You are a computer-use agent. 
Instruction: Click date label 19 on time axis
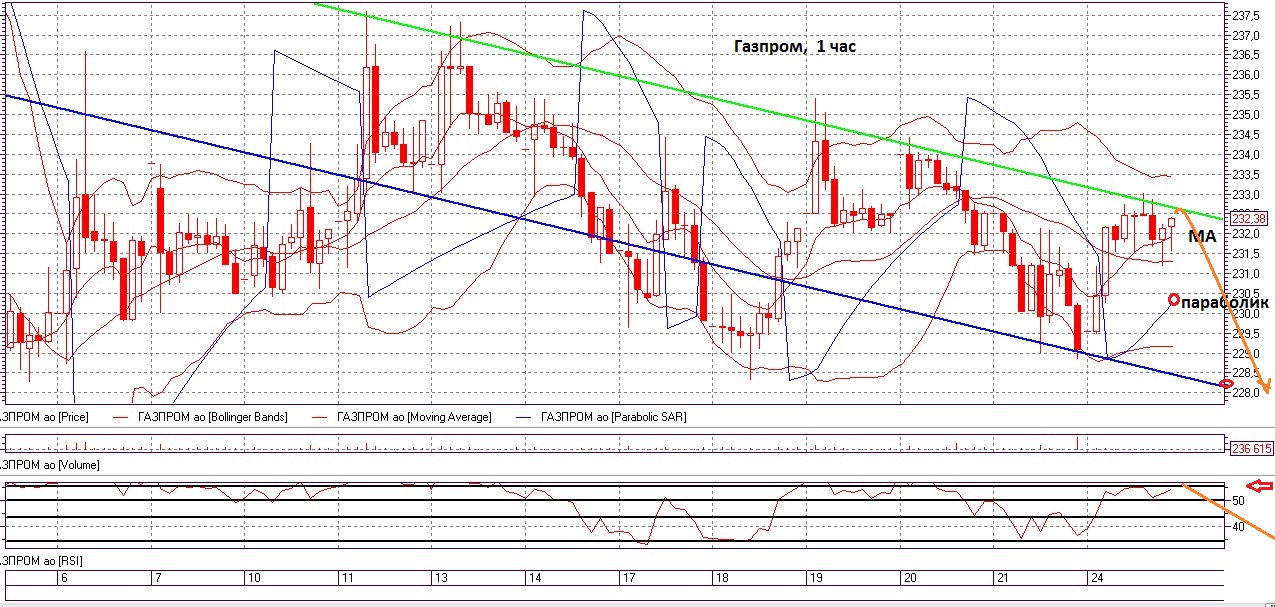coord(815,578)
